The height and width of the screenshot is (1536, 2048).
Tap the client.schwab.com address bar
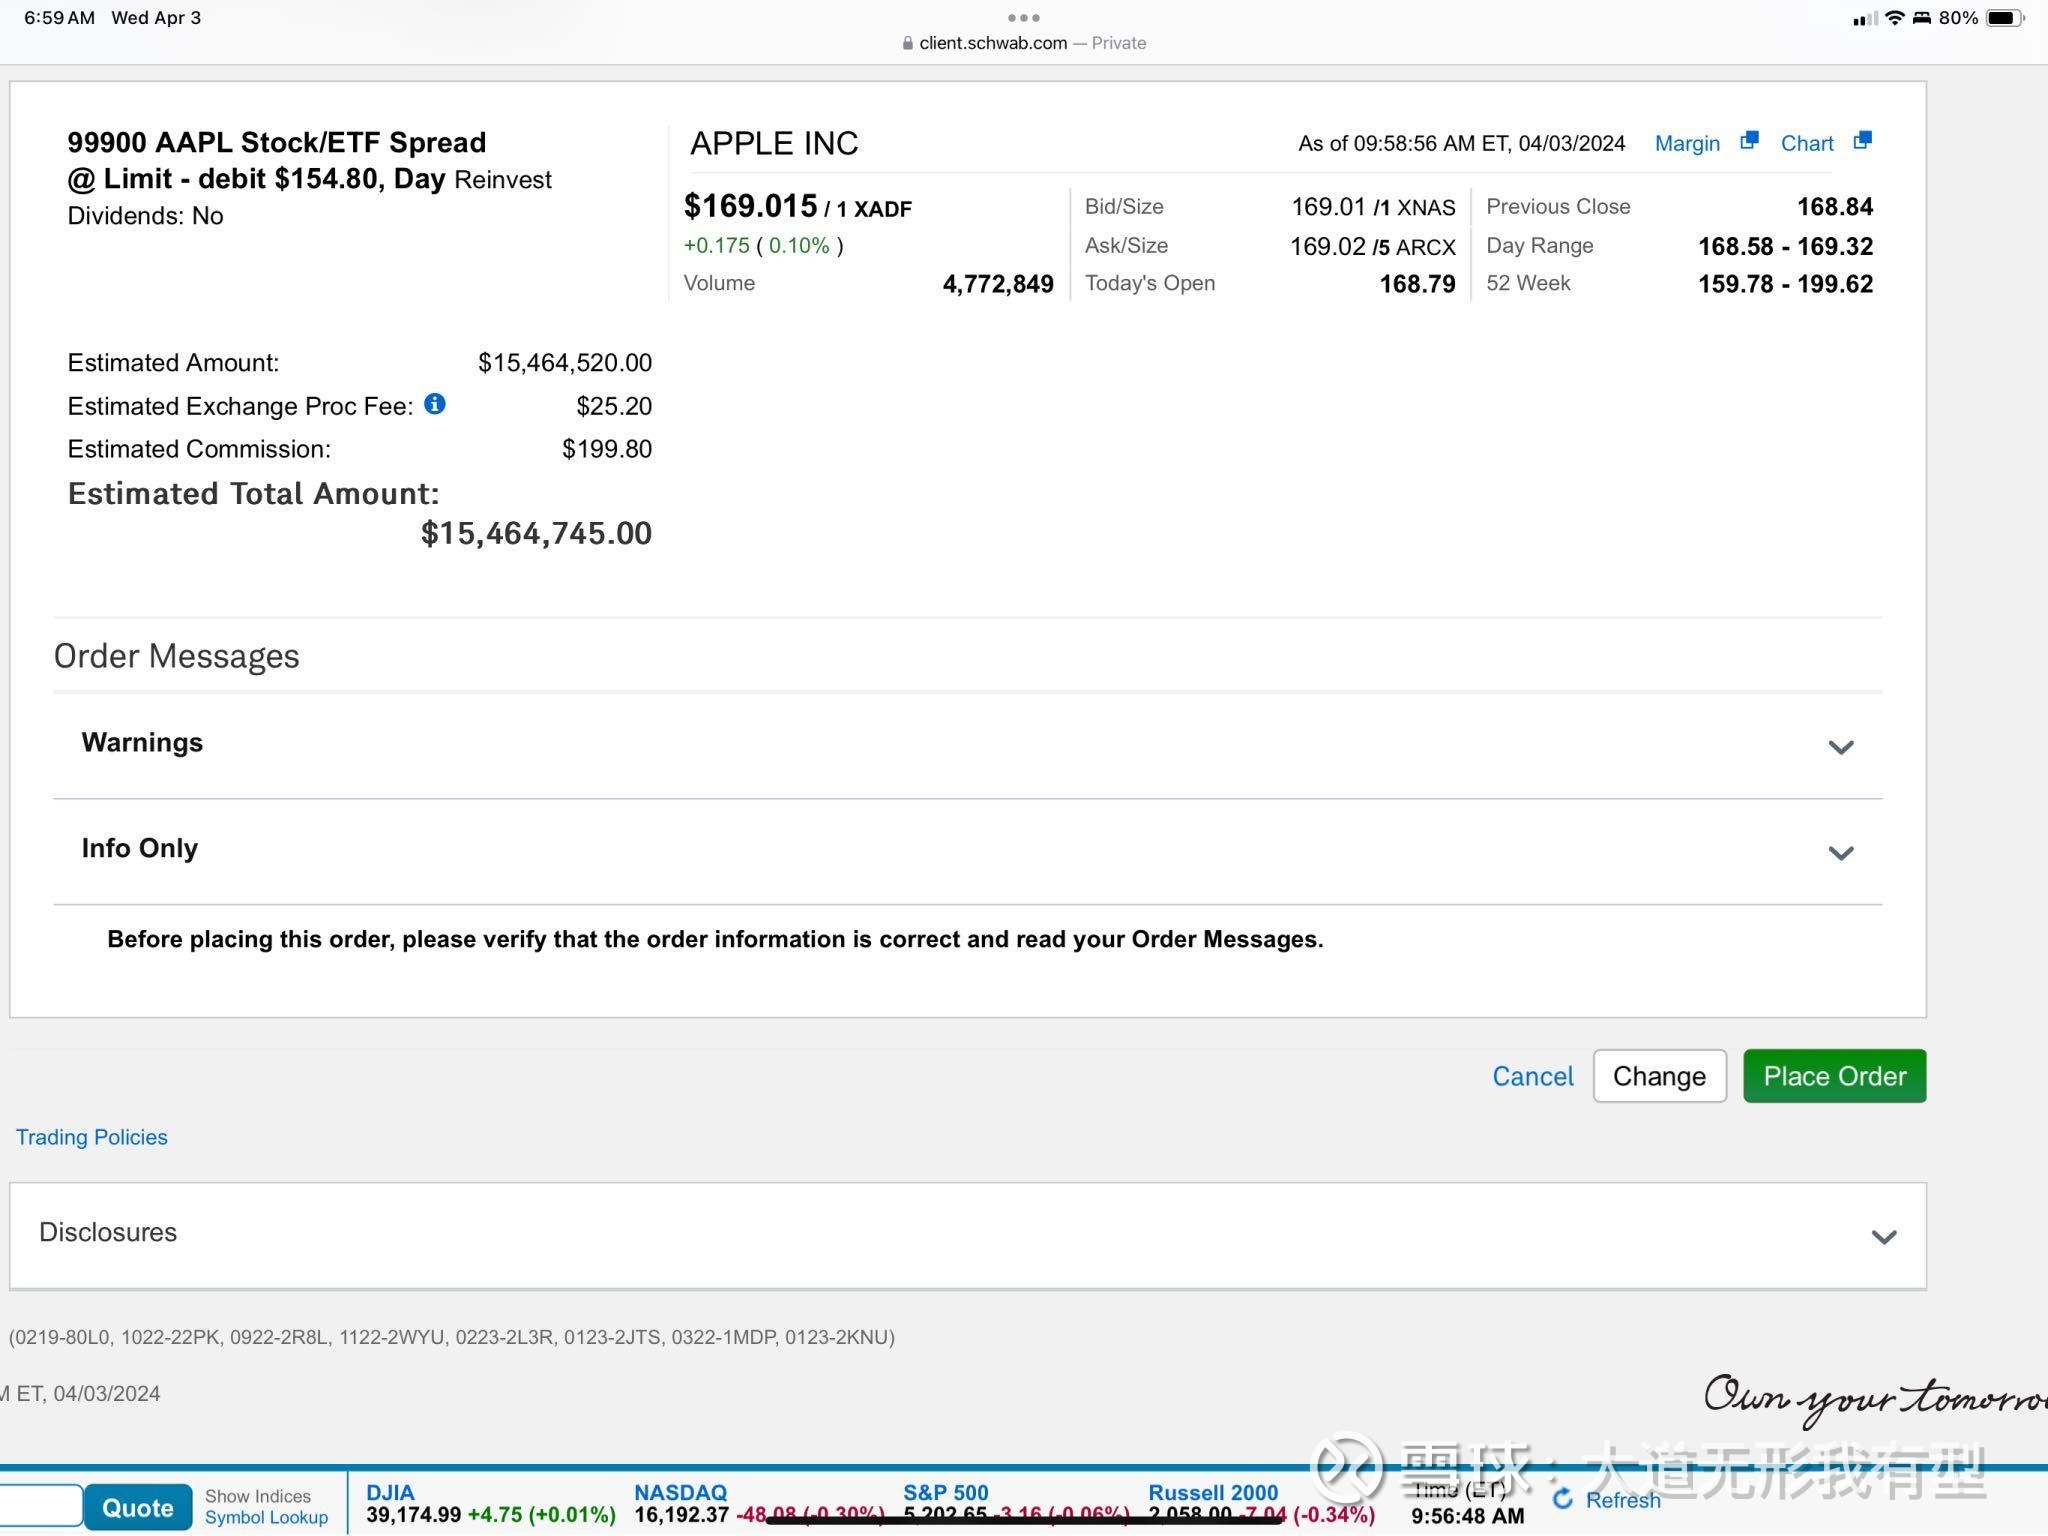(1024, 43)
